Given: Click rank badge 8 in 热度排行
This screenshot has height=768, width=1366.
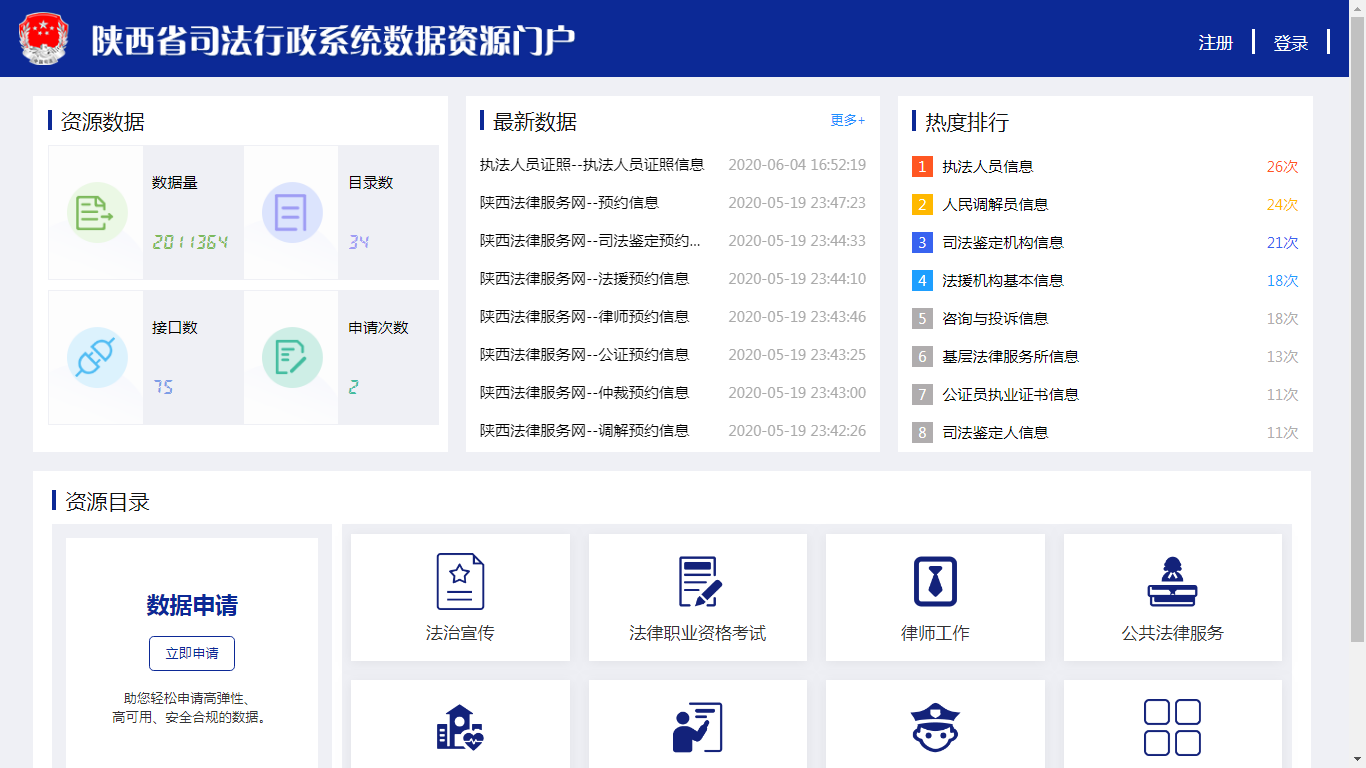Looking at the screenshot, I should pyautogui.click(x=922, y=432).
